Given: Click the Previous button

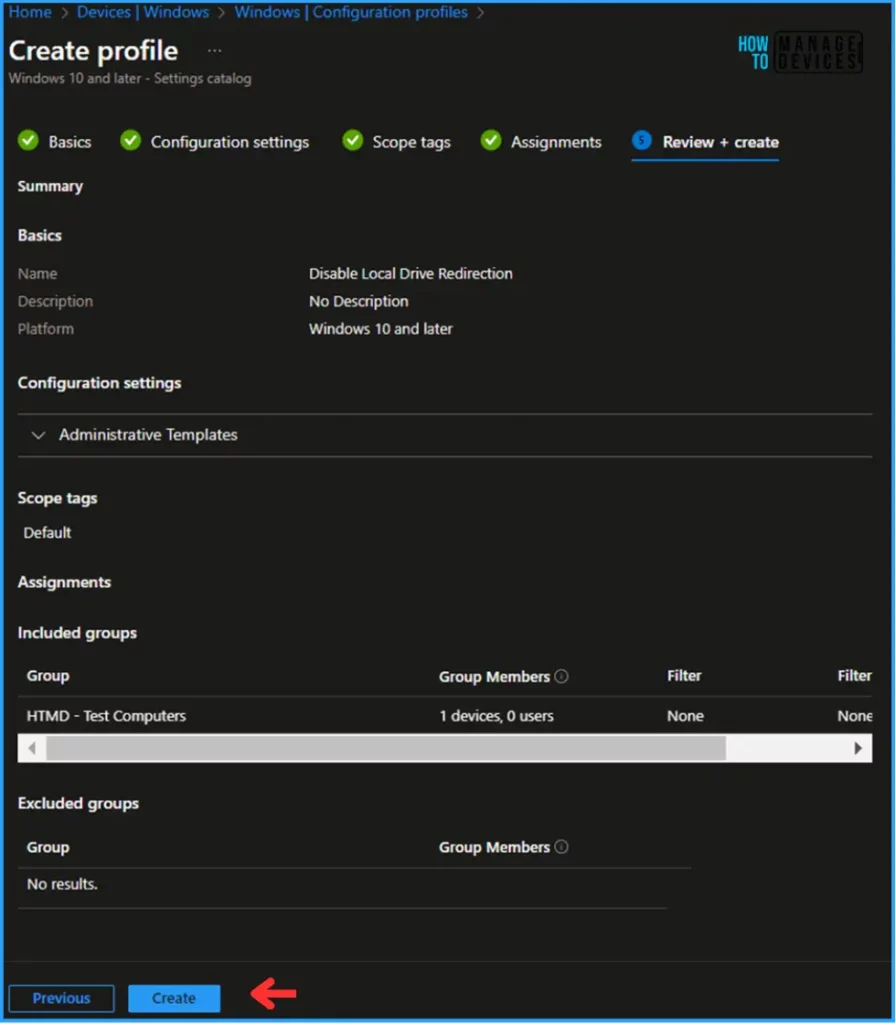Looking at the screenshot, I should coord(61,998).
